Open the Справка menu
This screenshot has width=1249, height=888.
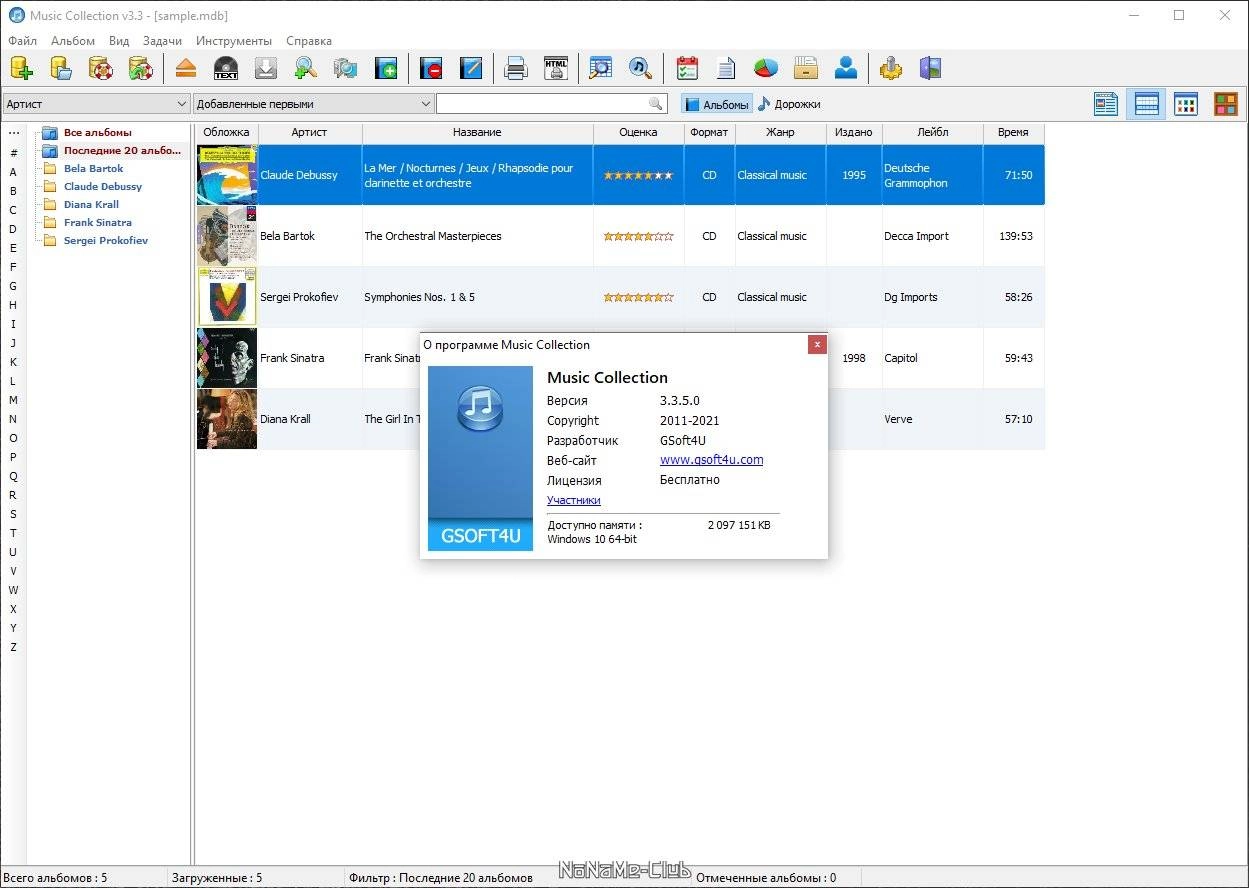[x=309, y=41]
